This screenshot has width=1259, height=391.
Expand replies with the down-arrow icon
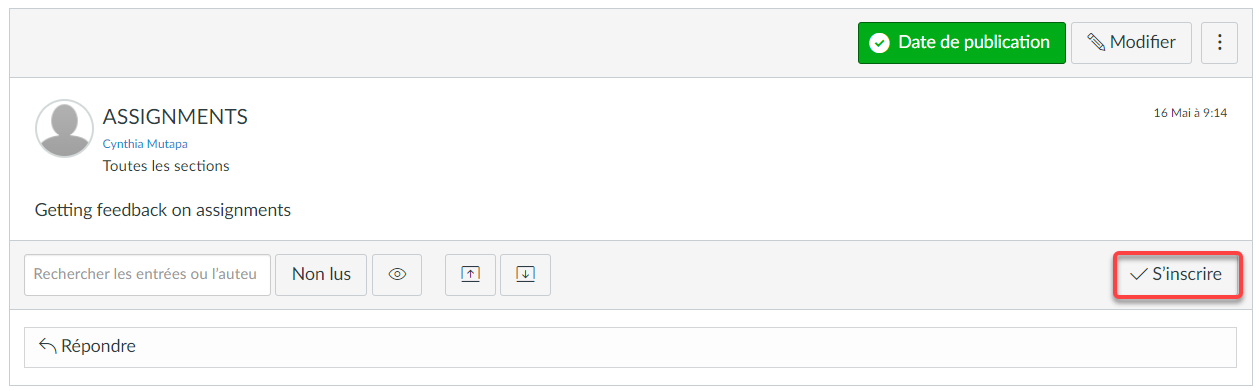[525, 274]
